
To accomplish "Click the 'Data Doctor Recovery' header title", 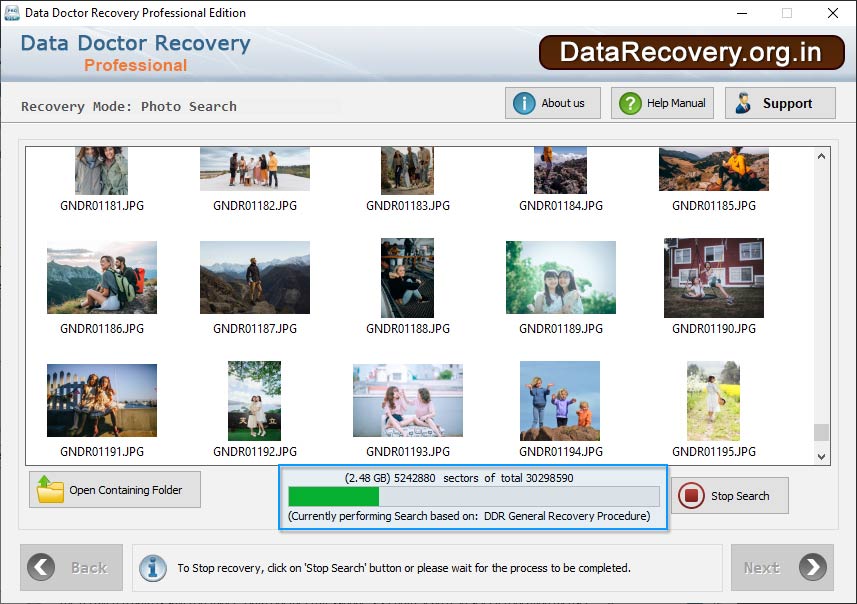I will (x=136, y=43).
